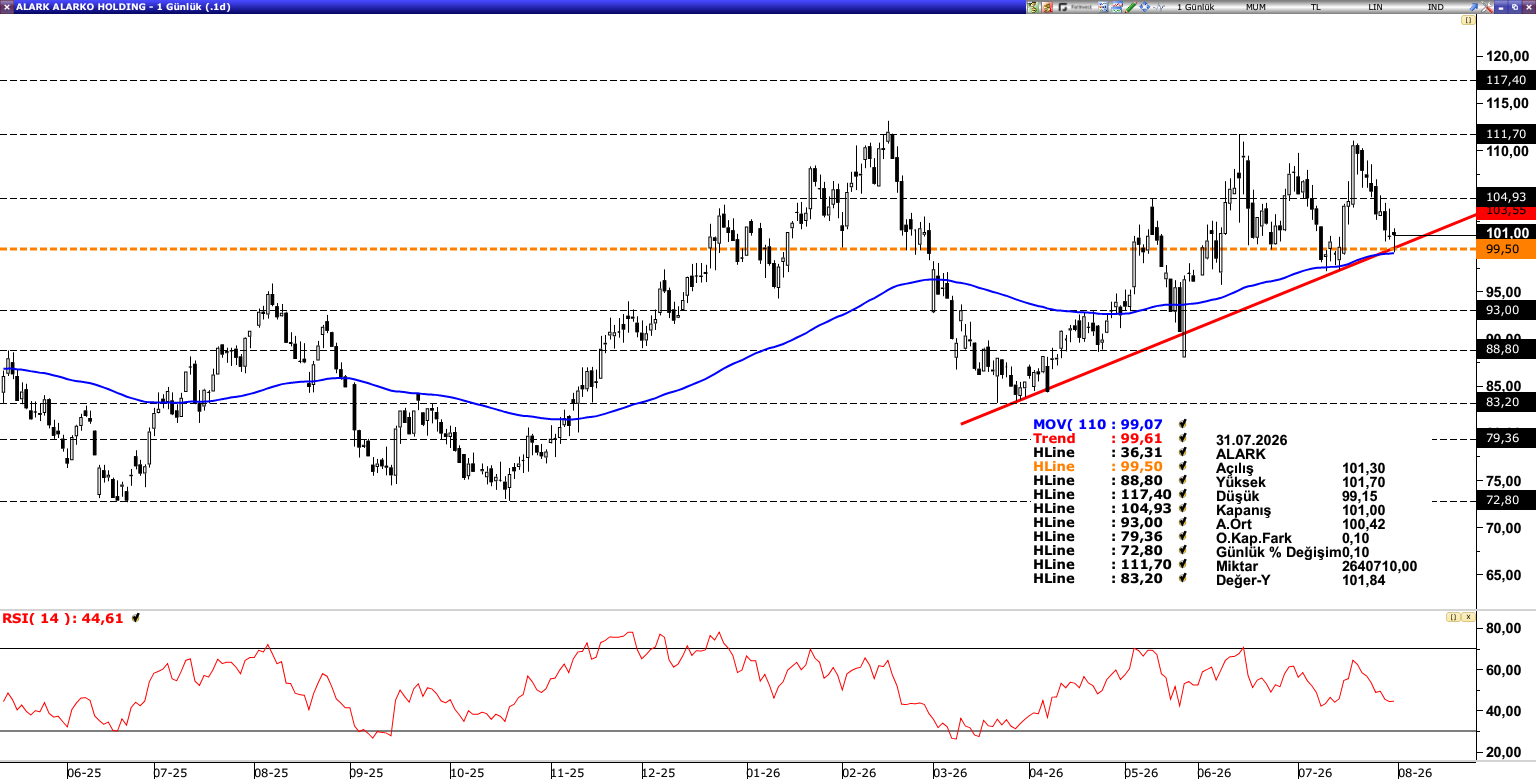Click the HLine : 83,20 label

(x=1098, y=579)
